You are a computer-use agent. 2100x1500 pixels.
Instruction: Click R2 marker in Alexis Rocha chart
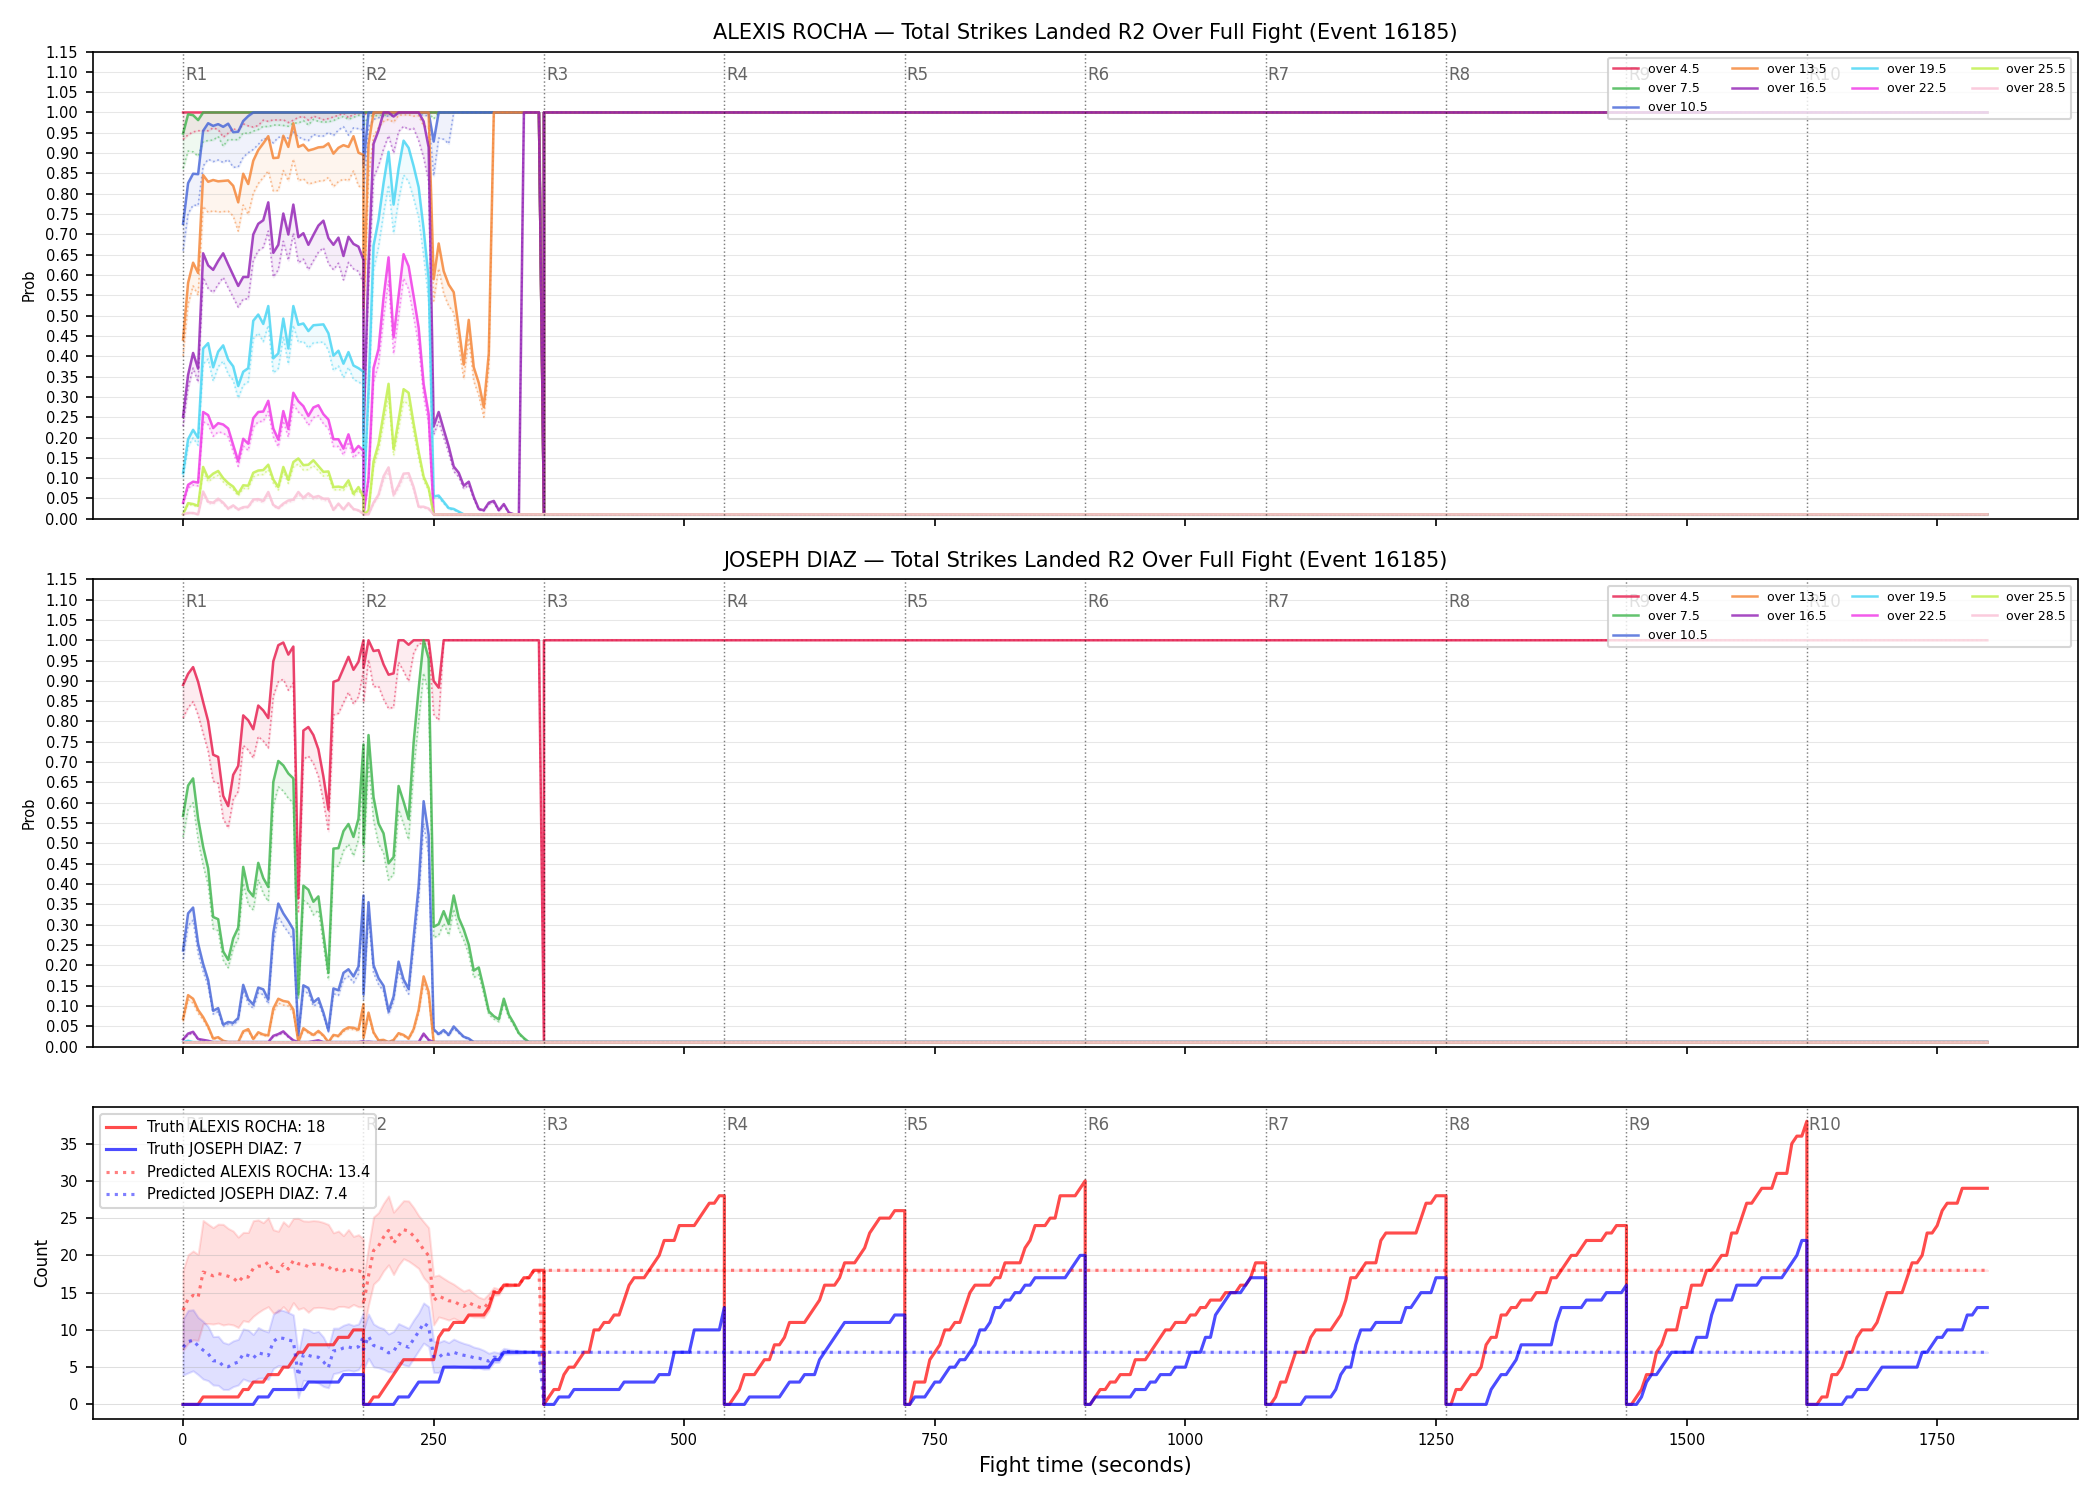376,74
